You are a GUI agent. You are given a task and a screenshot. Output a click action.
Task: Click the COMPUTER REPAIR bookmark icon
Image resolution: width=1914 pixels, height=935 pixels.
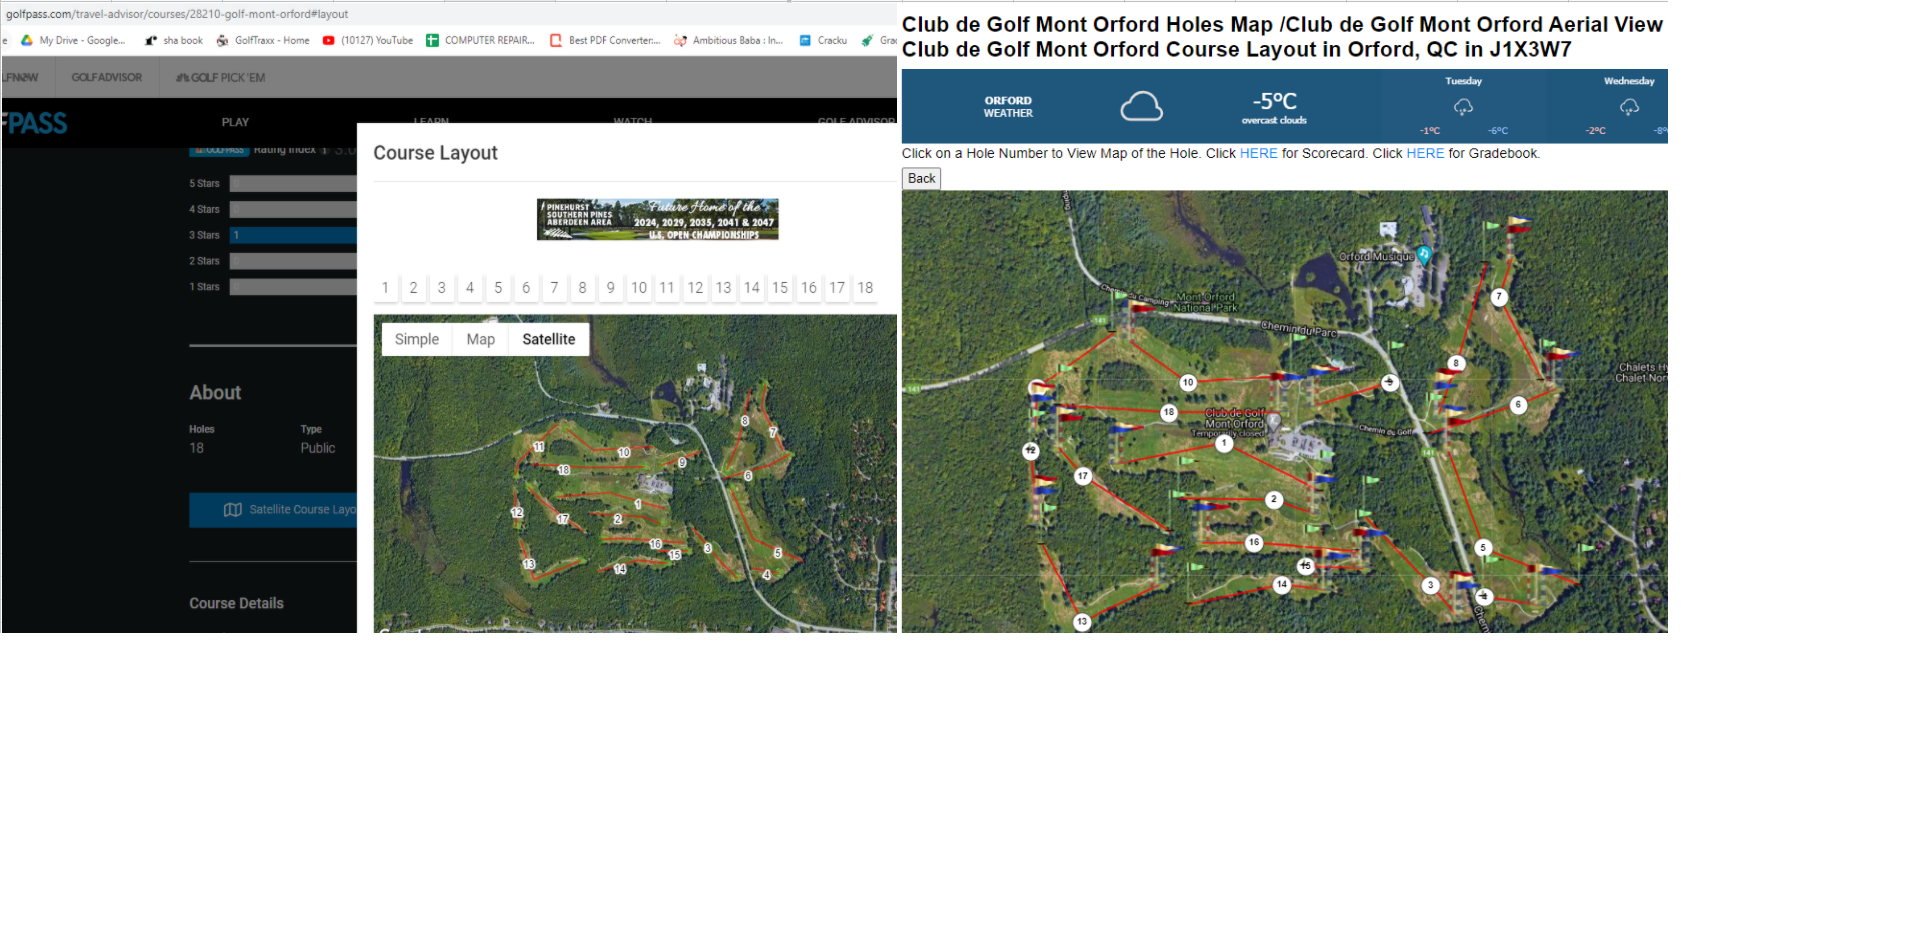point(432,41)
